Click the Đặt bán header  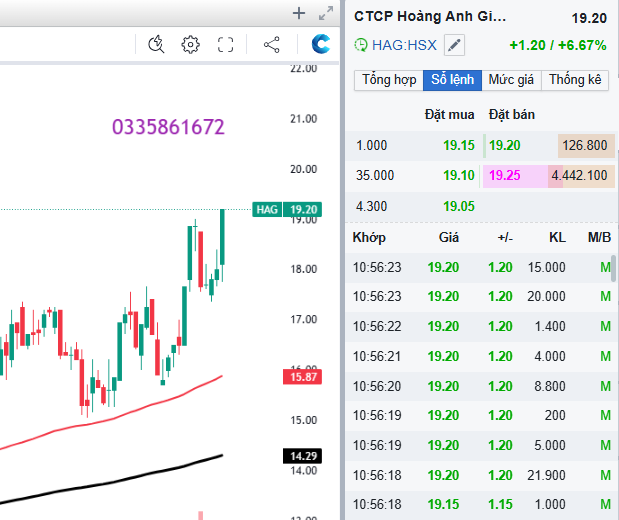[x=512, y=115]
